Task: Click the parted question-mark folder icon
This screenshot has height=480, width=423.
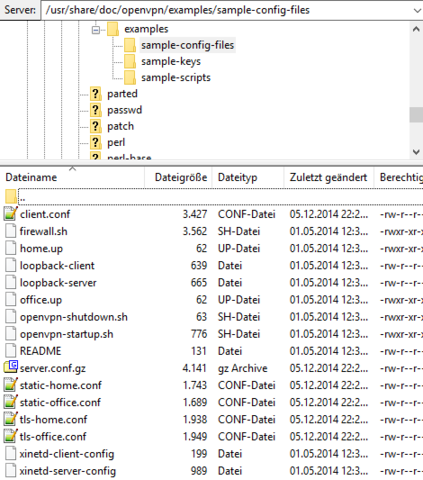Action: tap(96, 94)
